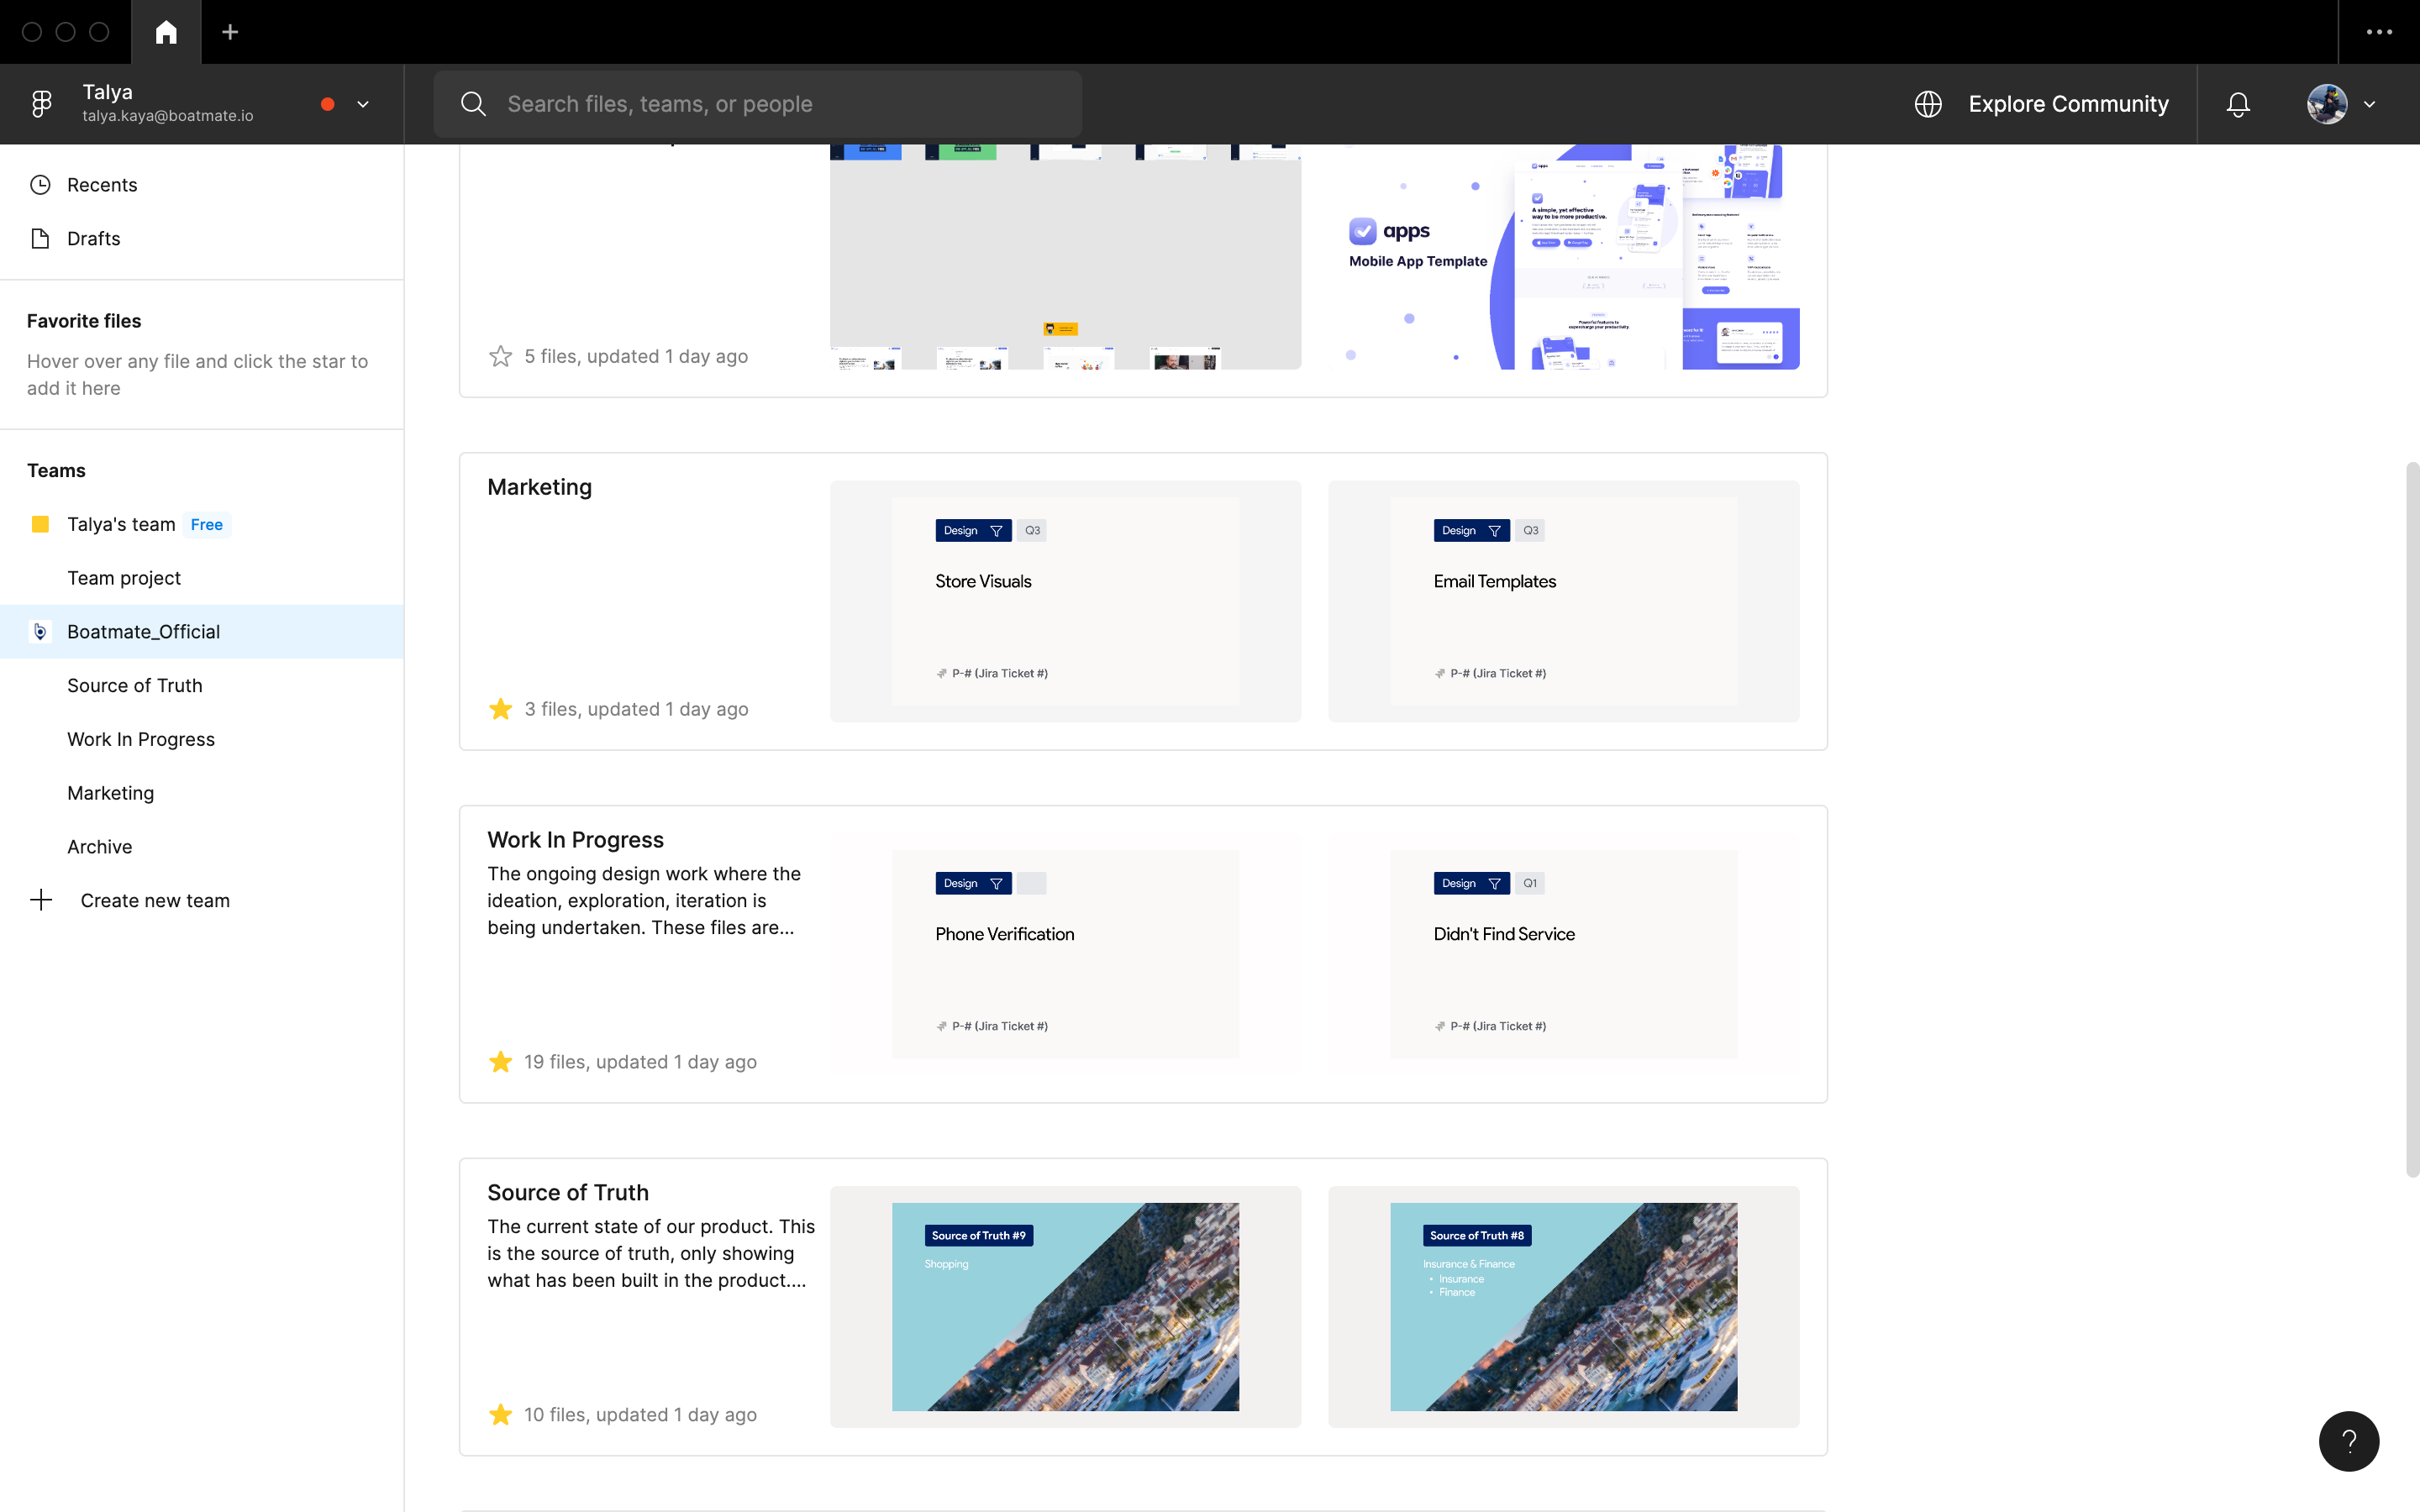The width and height of the screenshot is (2420, 1512).
Task: Unstar the Marketing project
Action: coord(500,709)
